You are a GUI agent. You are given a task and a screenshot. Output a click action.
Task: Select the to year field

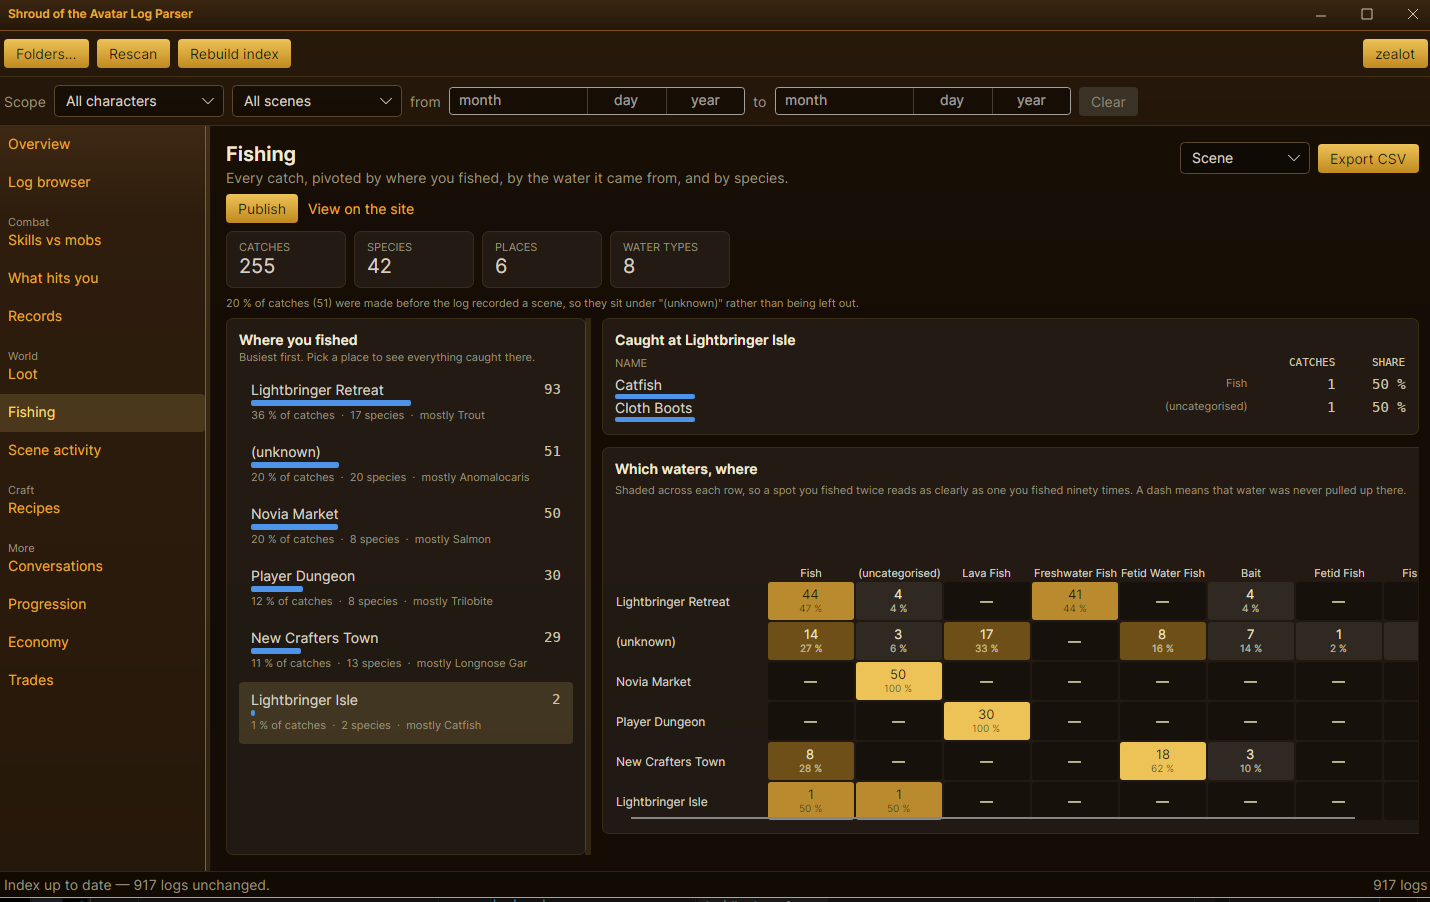(x=1031, y=101)
